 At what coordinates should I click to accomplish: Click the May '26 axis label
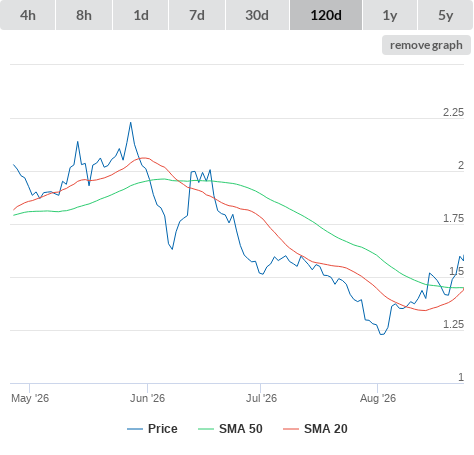click(x=30, y=398)
